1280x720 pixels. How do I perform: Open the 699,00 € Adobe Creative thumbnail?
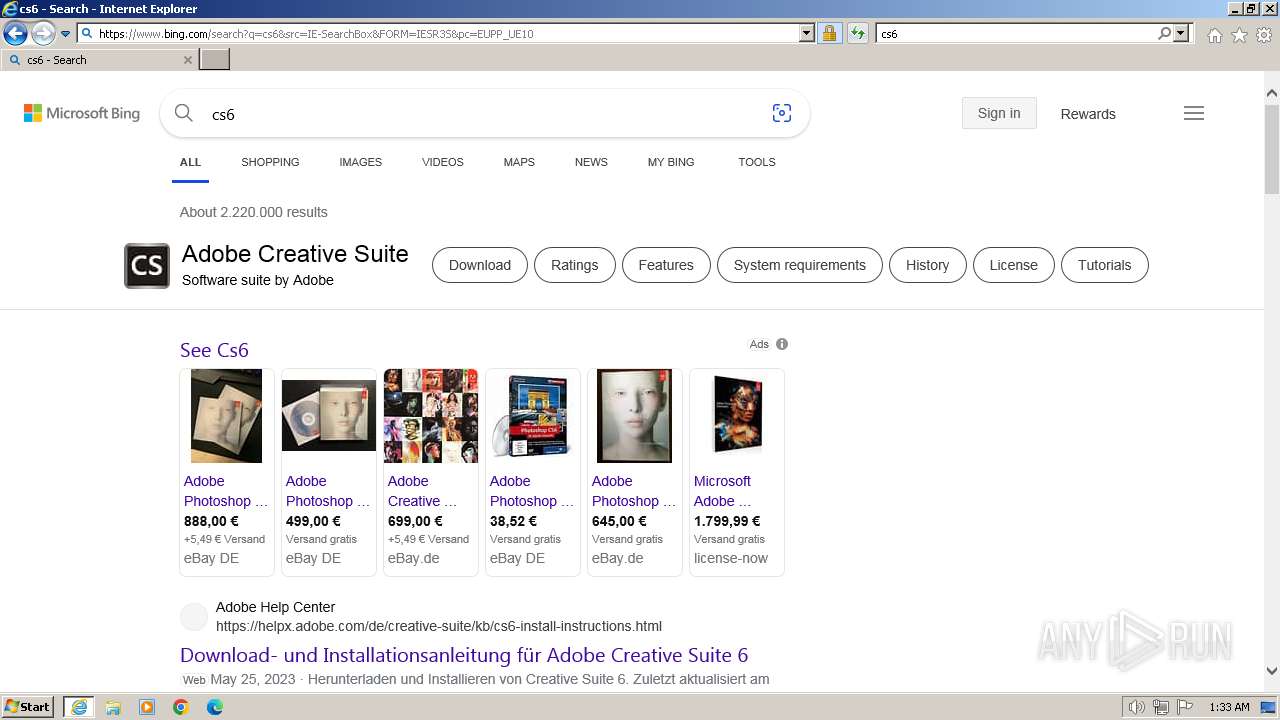(431, 416)
